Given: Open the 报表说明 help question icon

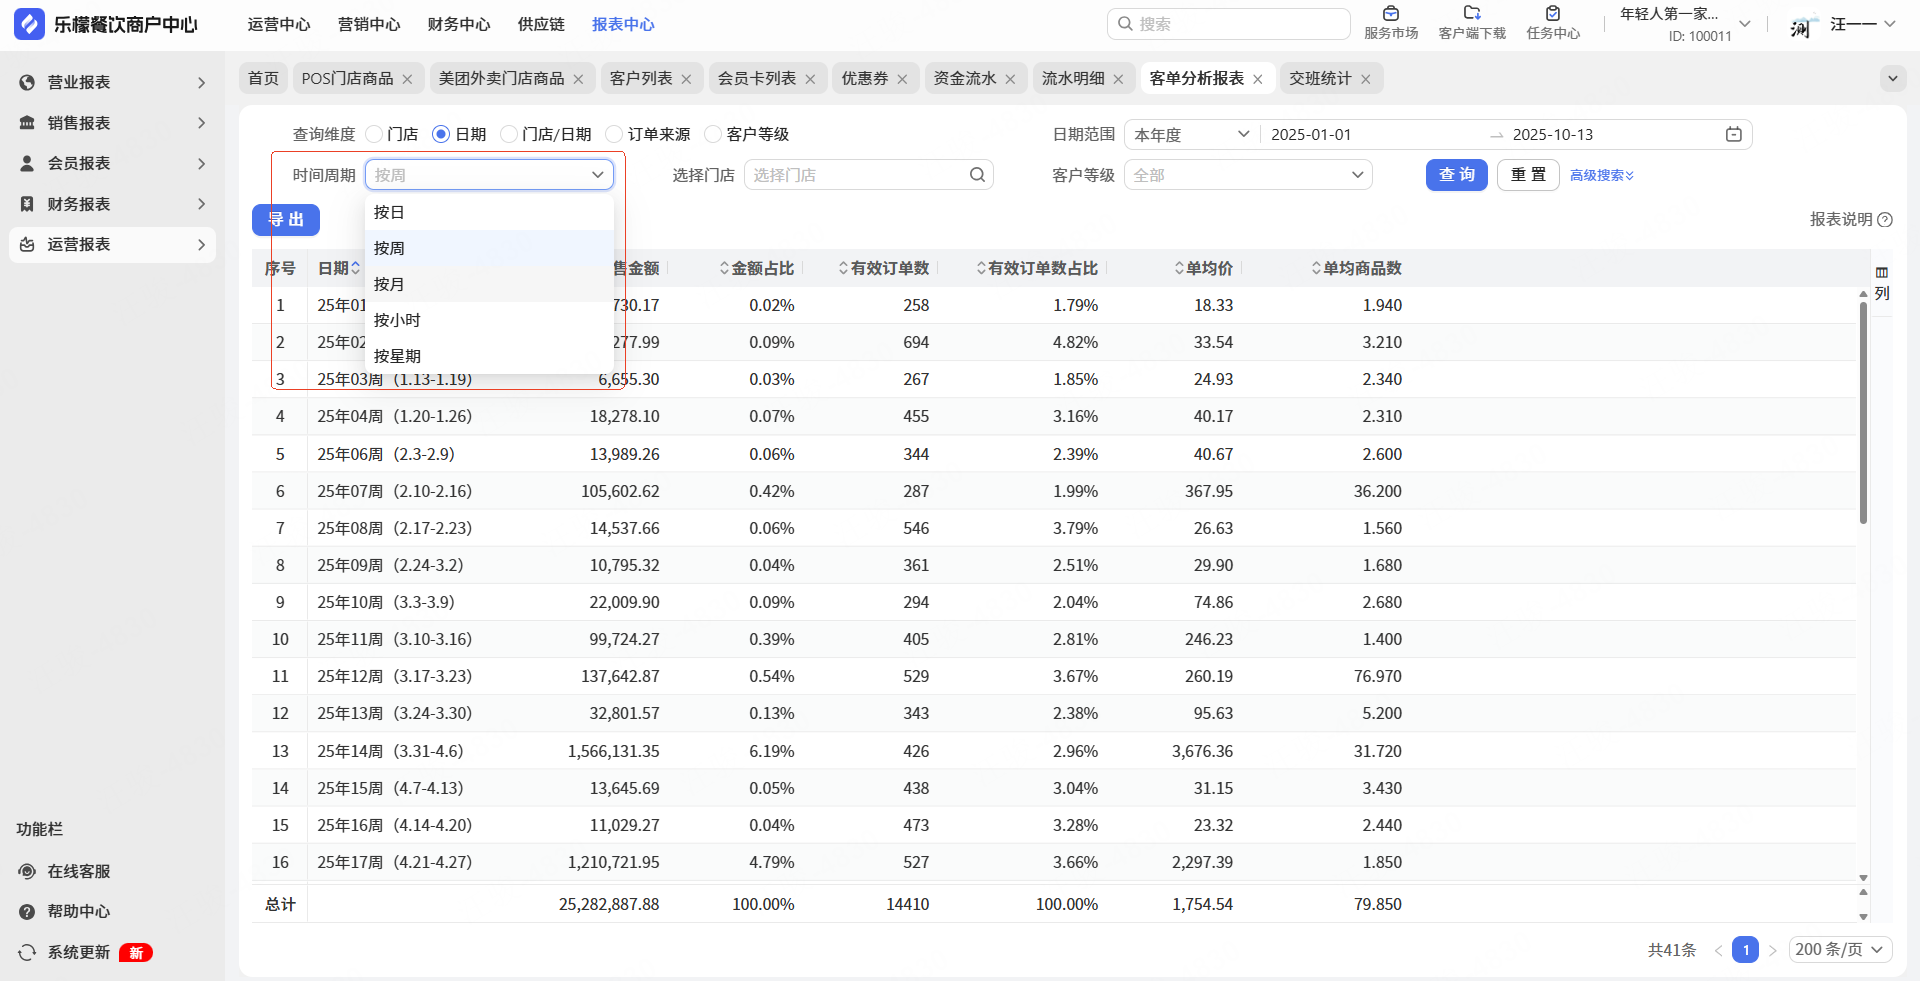Looking at the screenshot, I should 1885,220.
